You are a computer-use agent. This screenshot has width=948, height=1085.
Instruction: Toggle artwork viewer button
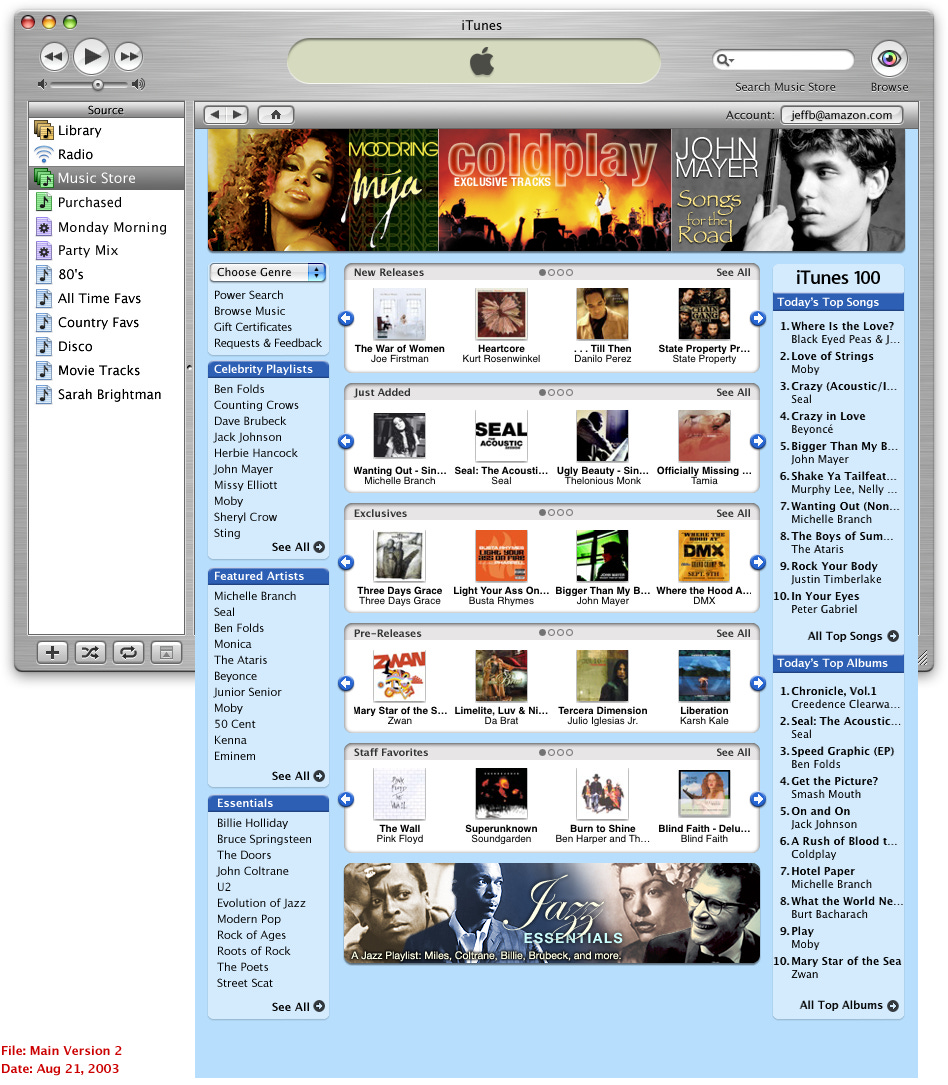click(166, 653)
